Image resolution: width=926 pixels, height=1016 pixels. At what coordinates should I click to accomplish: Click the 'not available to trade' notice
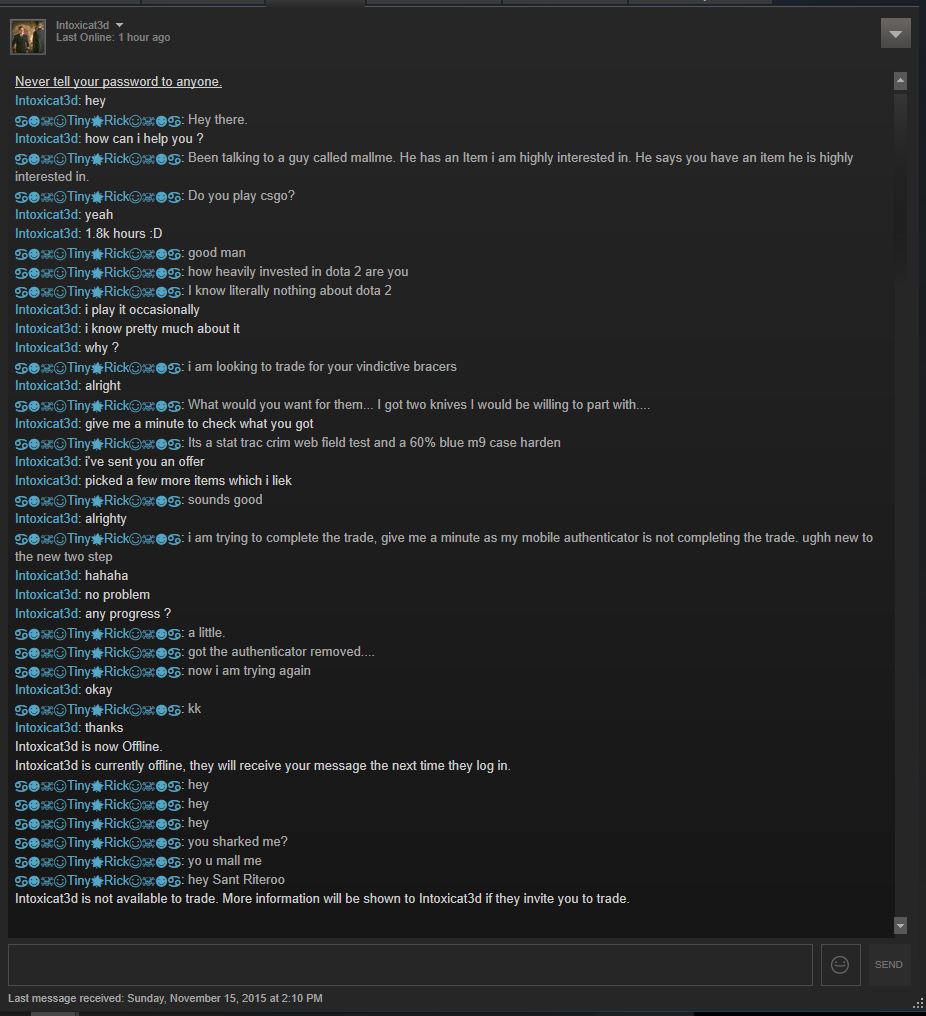(x=322, y=899)
